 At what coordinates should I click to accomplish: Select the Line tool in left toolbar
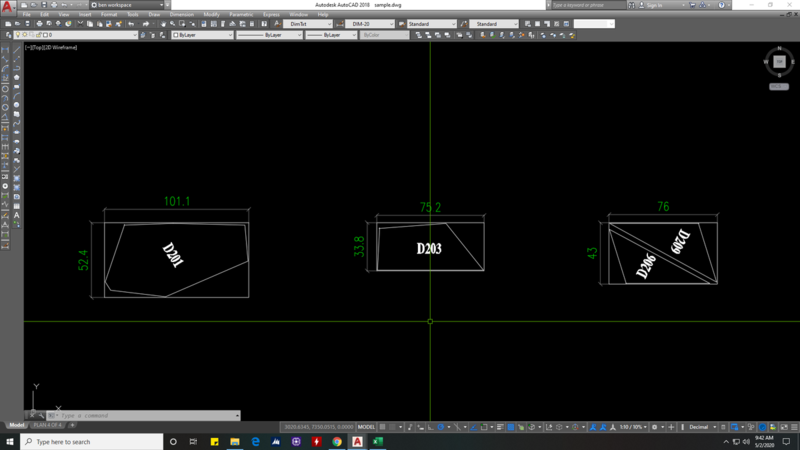(16, 49)
